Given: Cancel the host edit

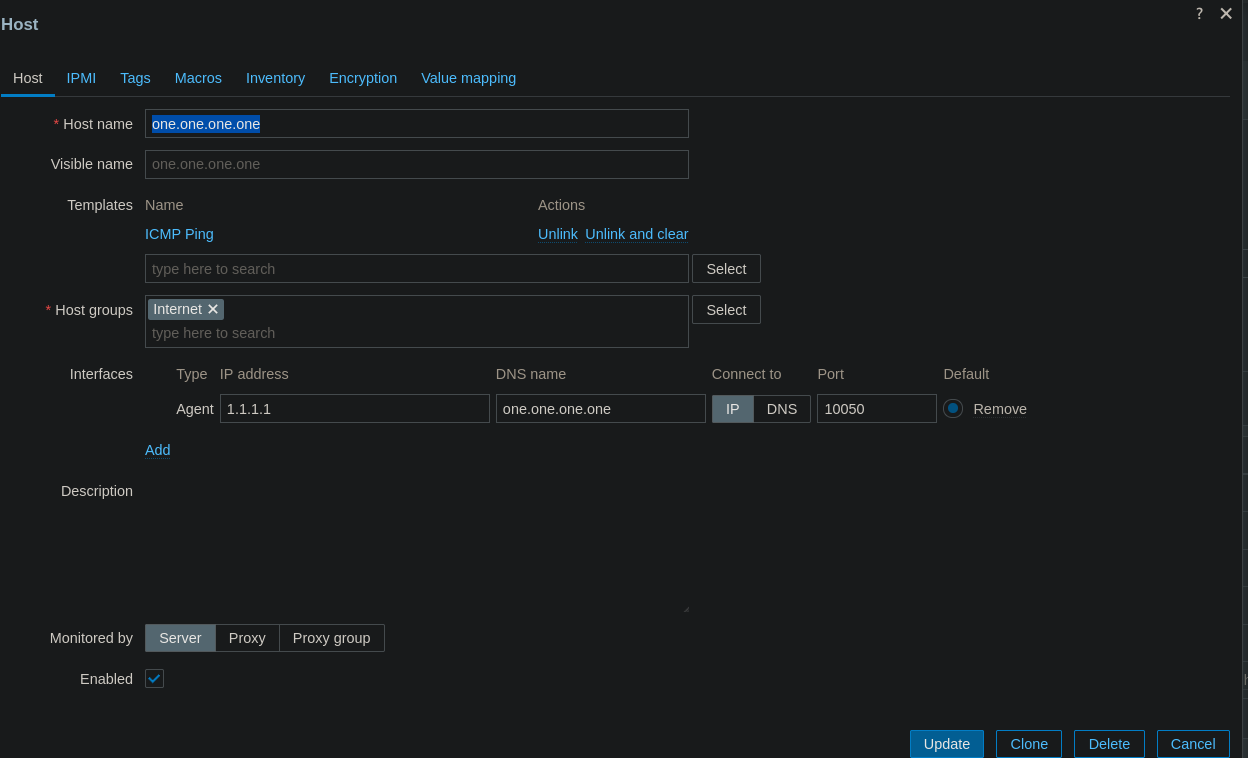Looking at the screenshot, I should pyautogui.click(x=1193, y=744).
